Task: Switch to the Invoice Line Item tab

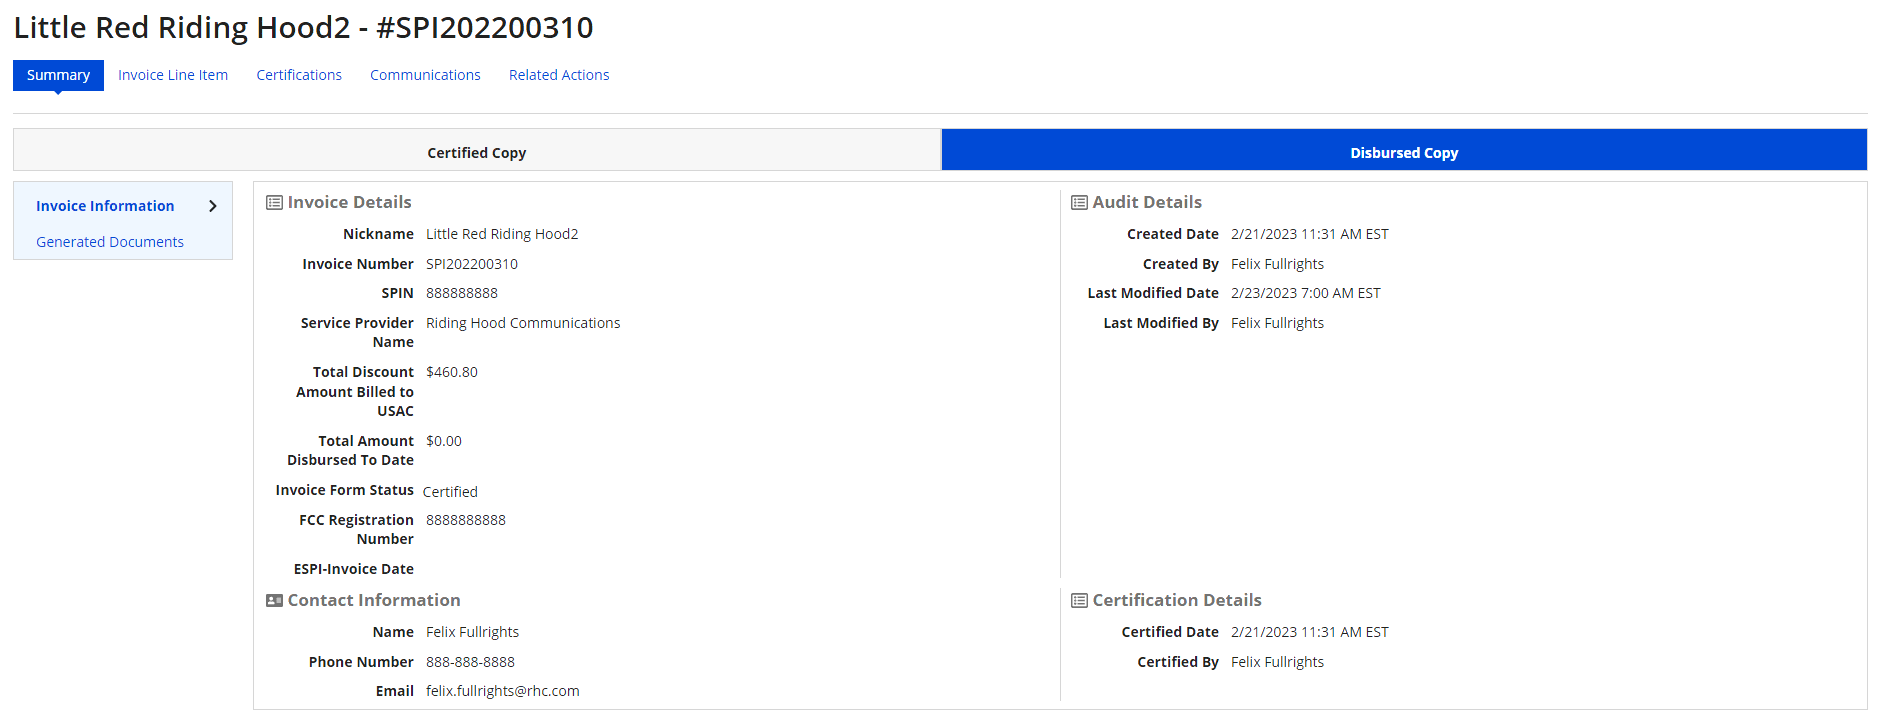Action: coord(173,75)
